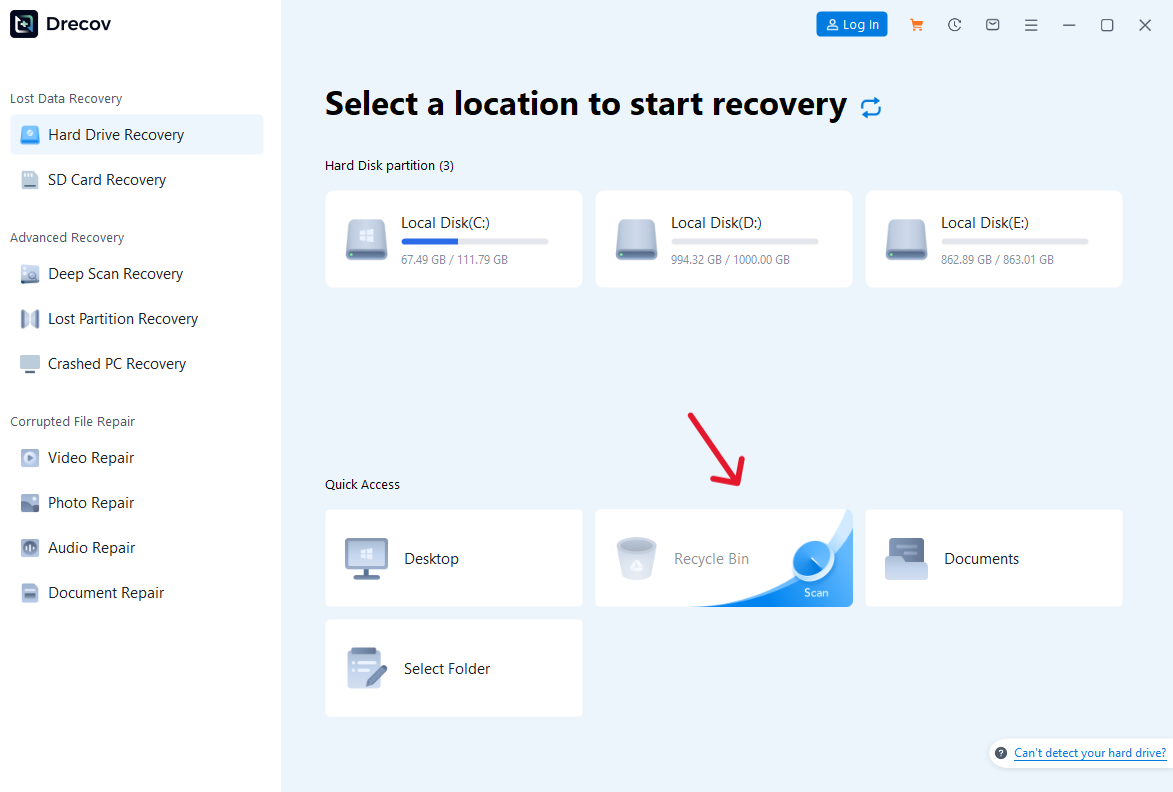This screenshot has height=792, width=1173.
Task: Select Deep Scan Recovery in the sidebar
Action: tap(115, 273)
